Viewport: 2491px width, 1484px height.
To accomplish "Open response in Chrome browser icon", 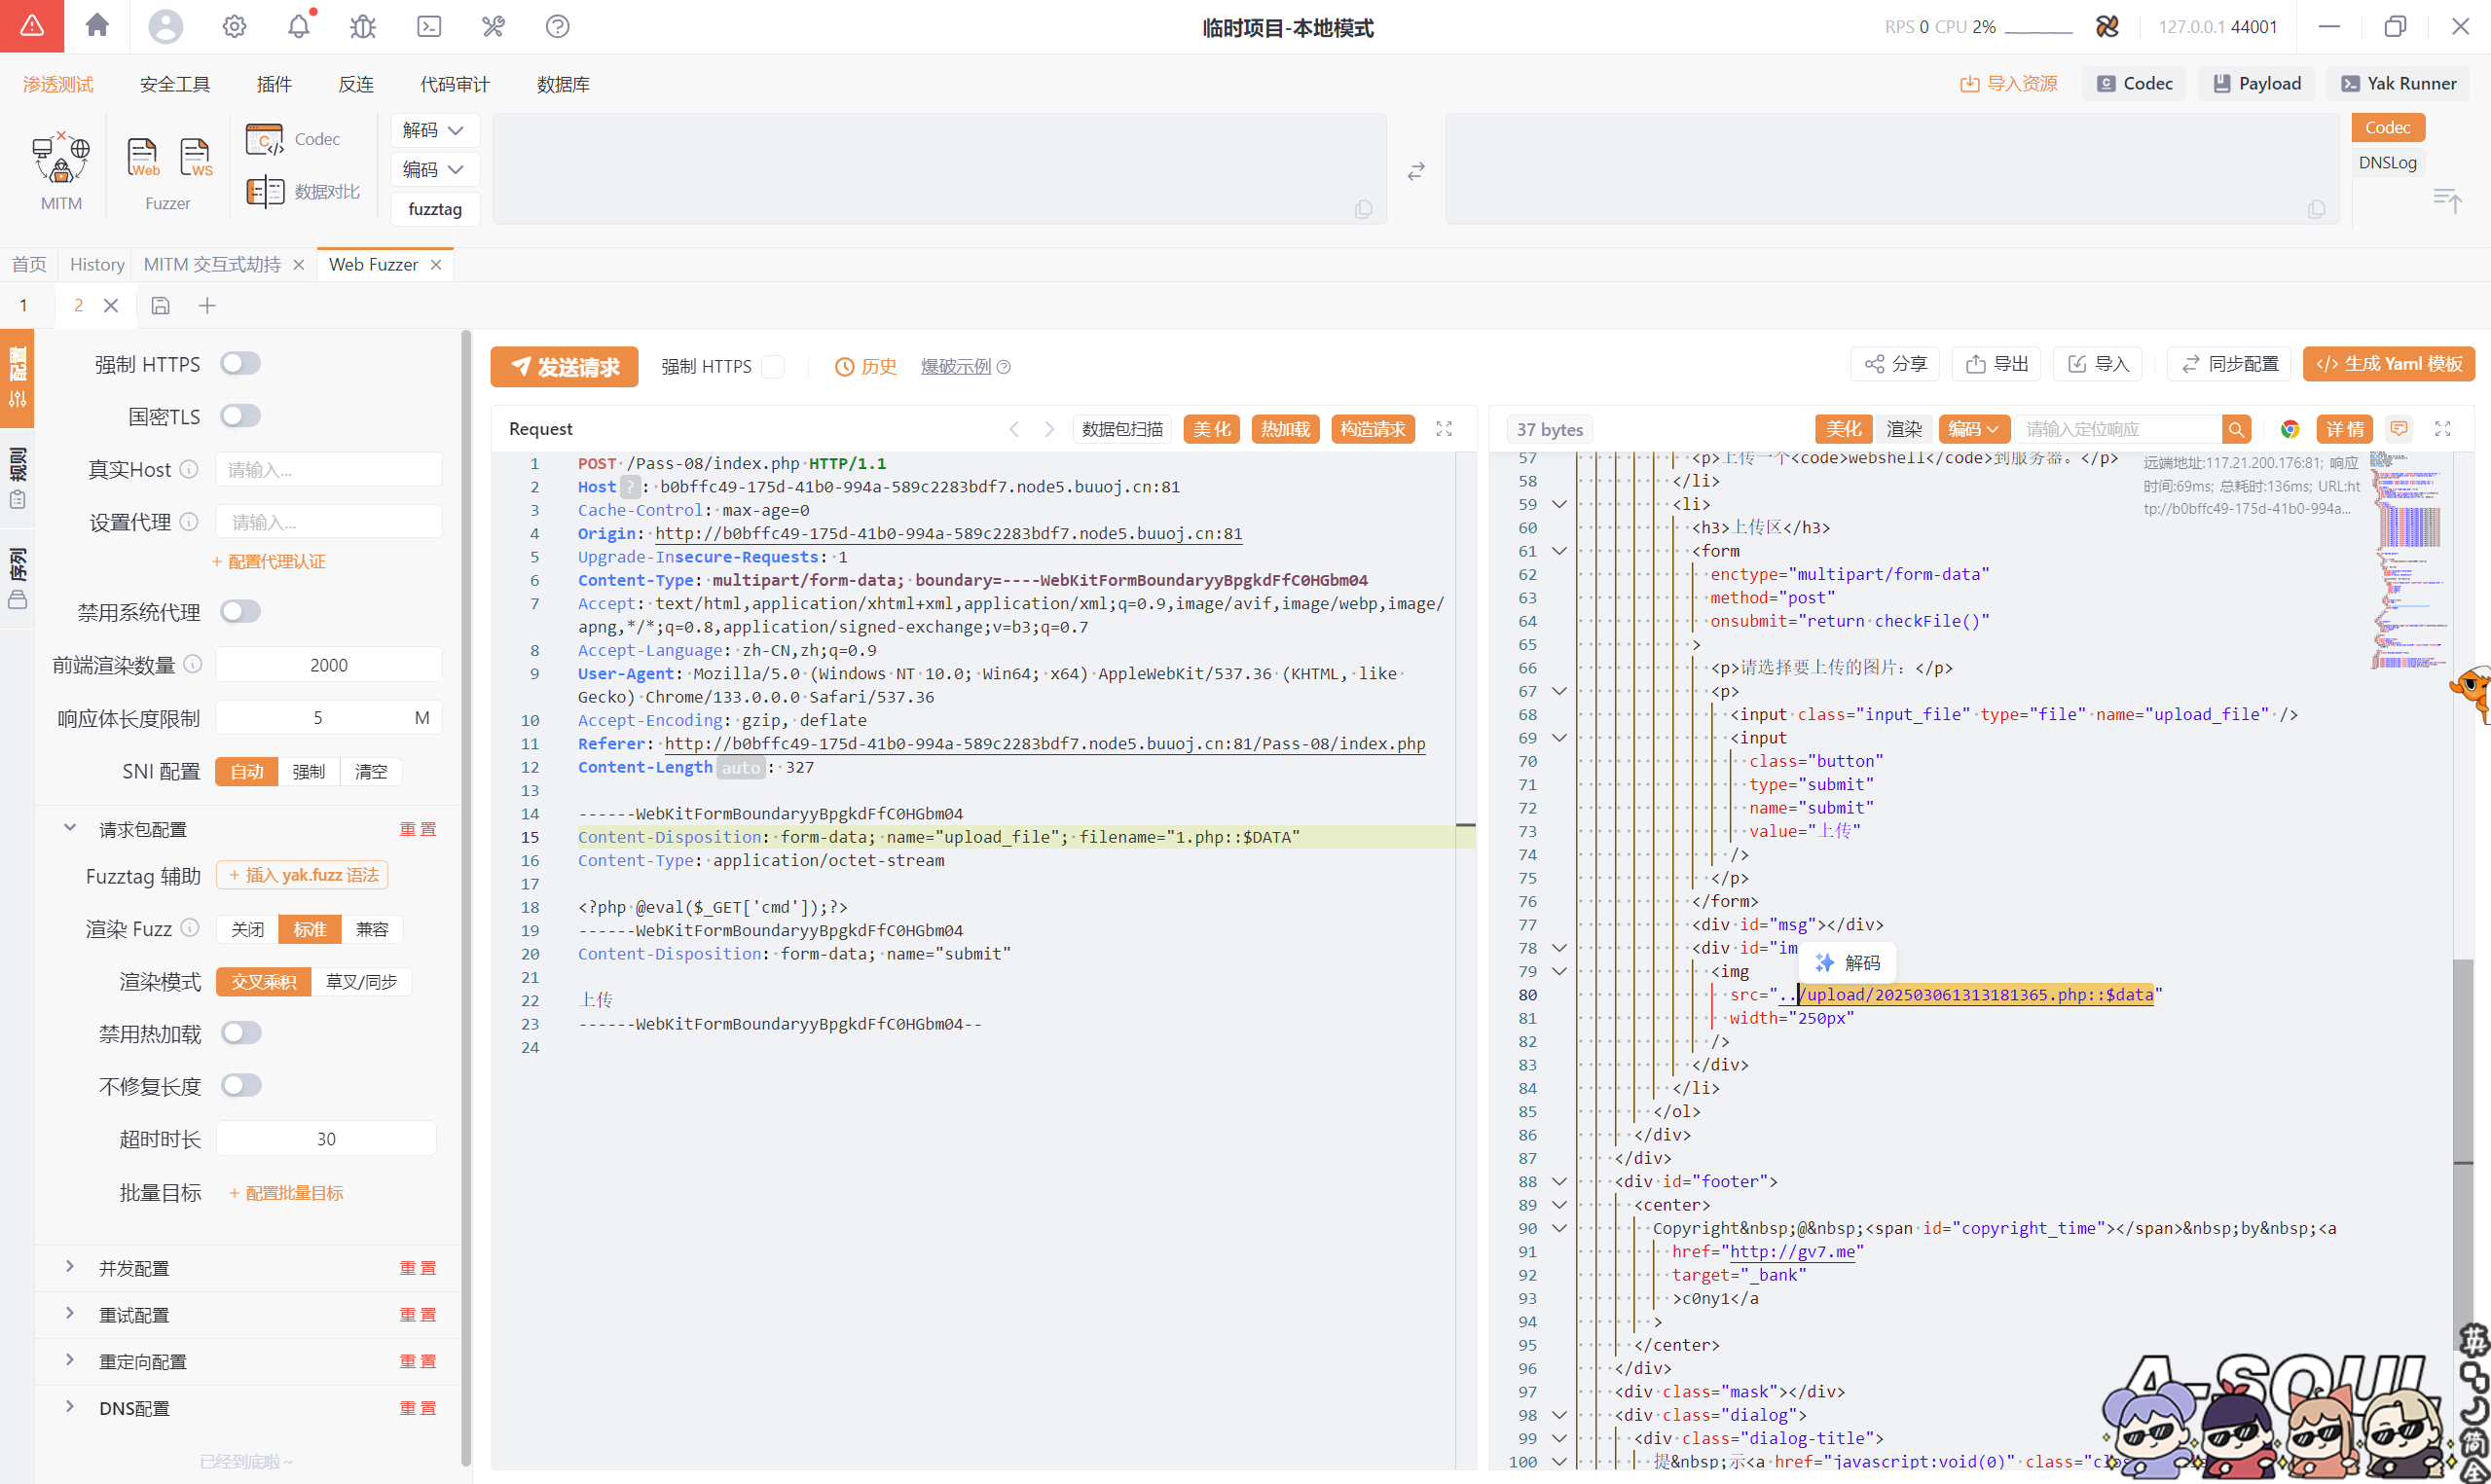I will coord(2289,429).
